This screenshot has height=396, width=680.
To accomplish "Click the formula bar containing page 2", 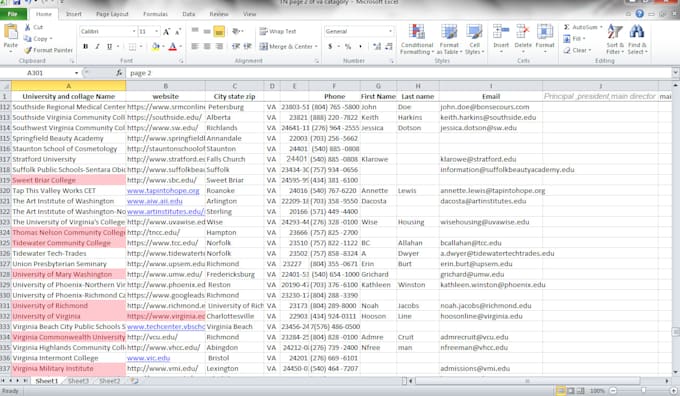I will (x=398, y=73).
